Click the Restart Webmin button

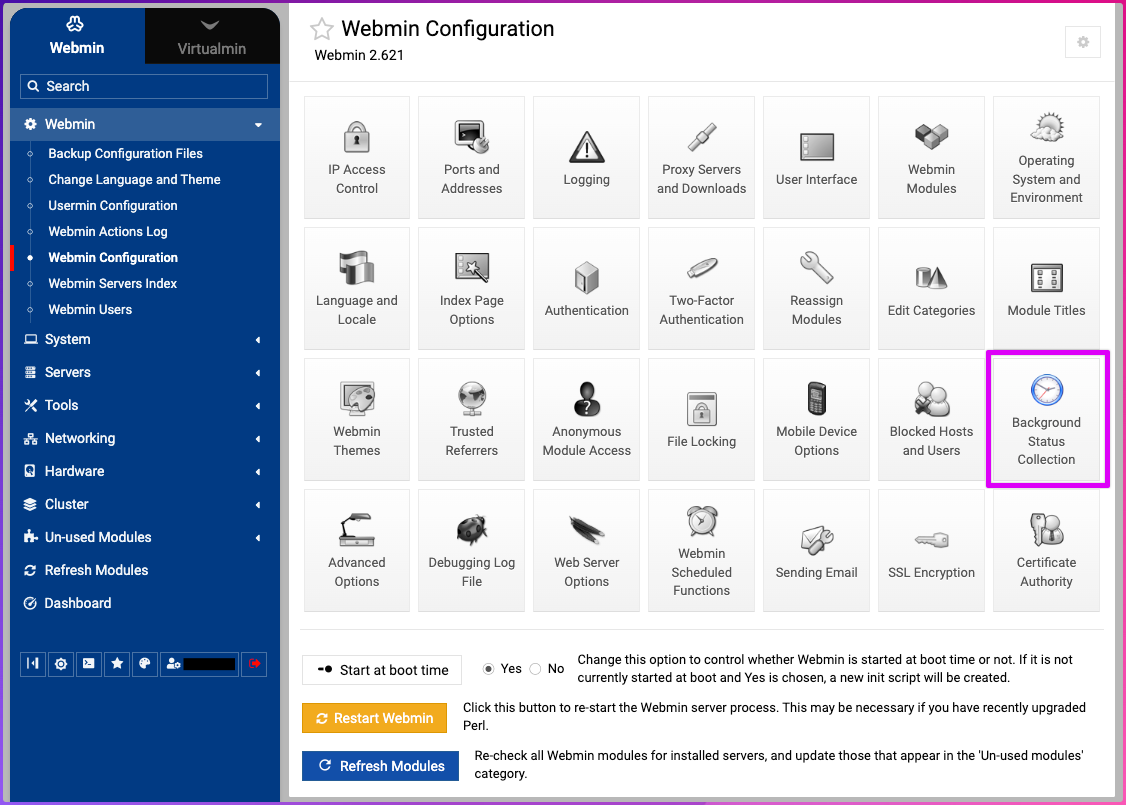pos(375,718)
